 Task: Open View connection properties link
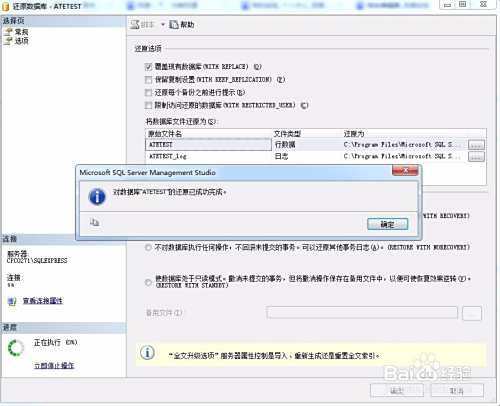[43, 301]
